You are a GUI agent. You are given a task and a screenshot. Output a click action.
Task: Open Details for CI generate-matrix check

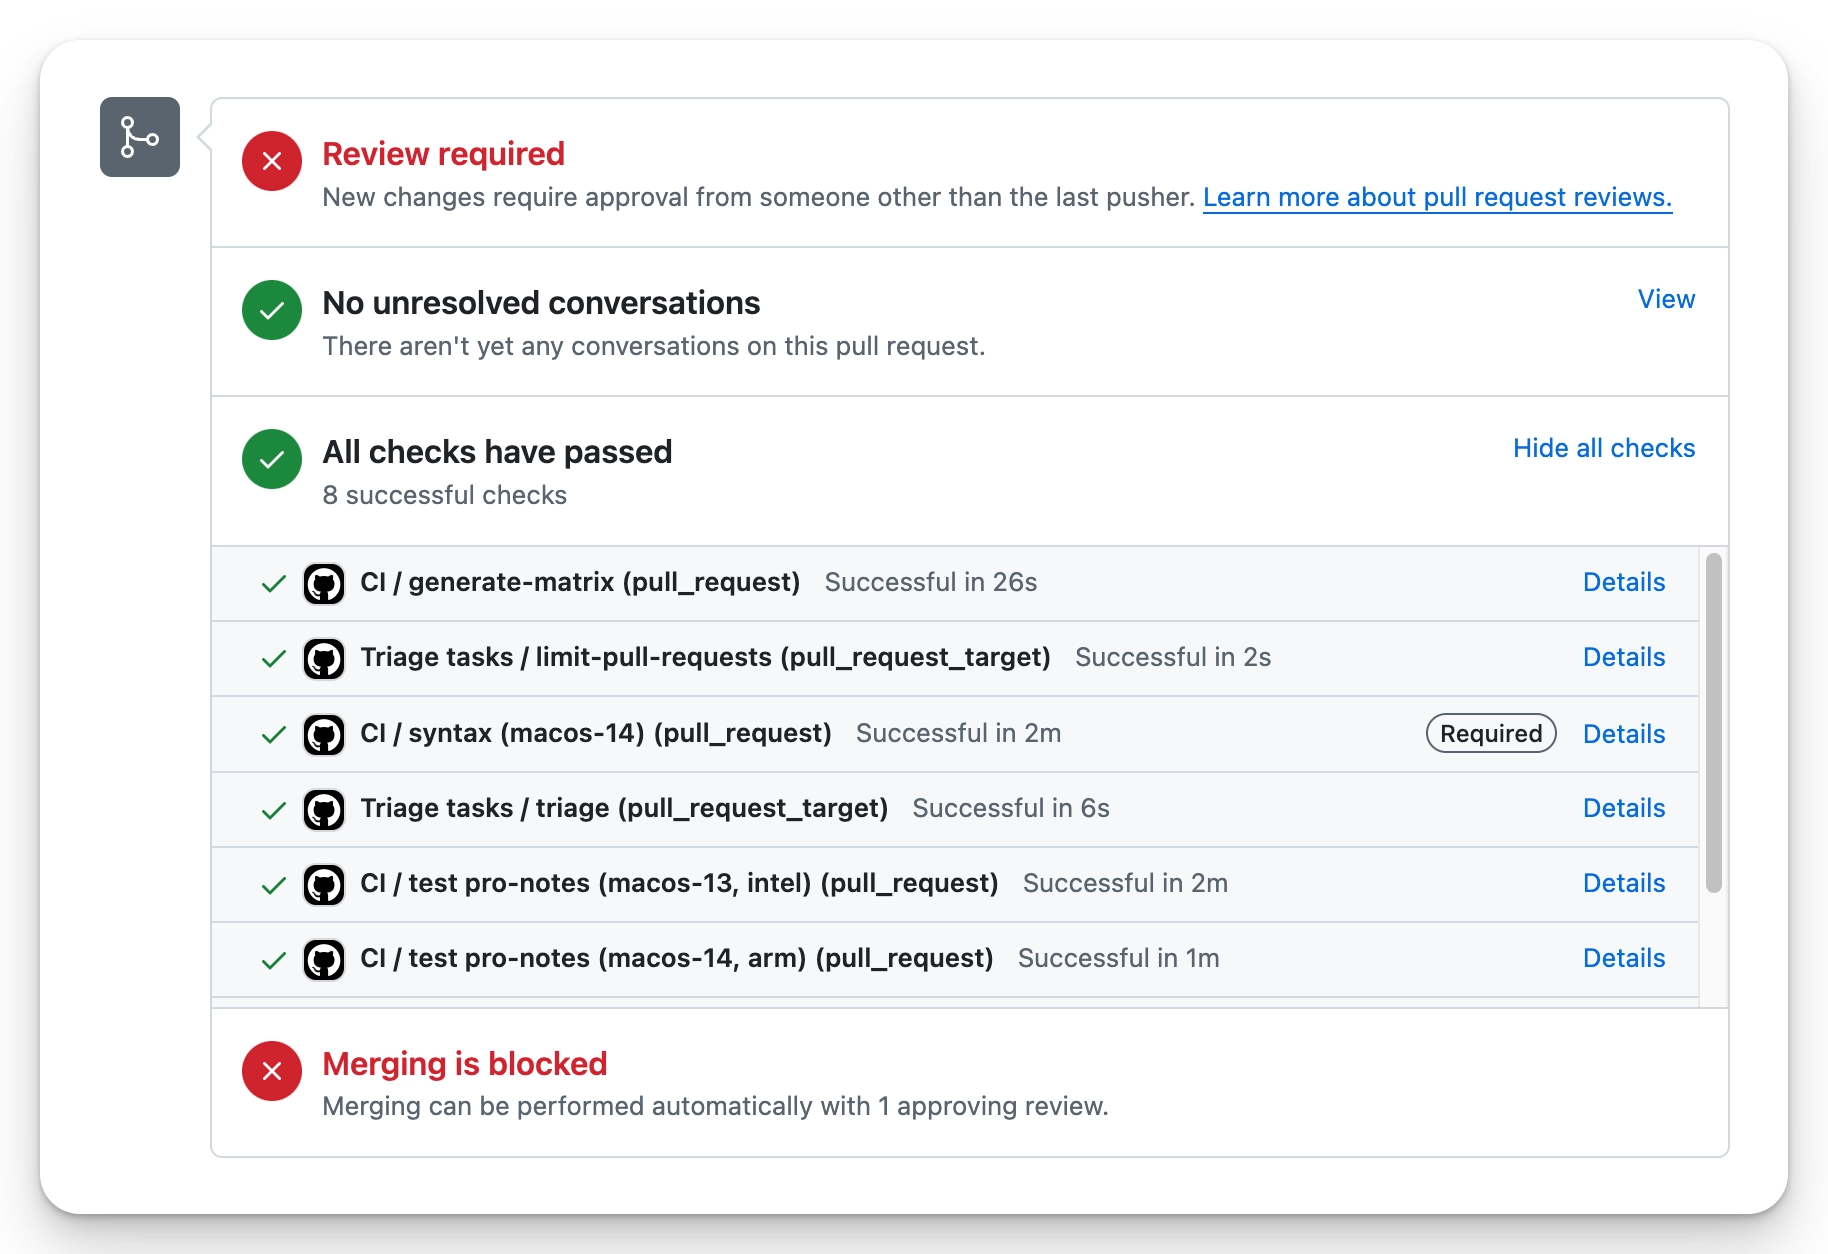tap(1623, 582)
